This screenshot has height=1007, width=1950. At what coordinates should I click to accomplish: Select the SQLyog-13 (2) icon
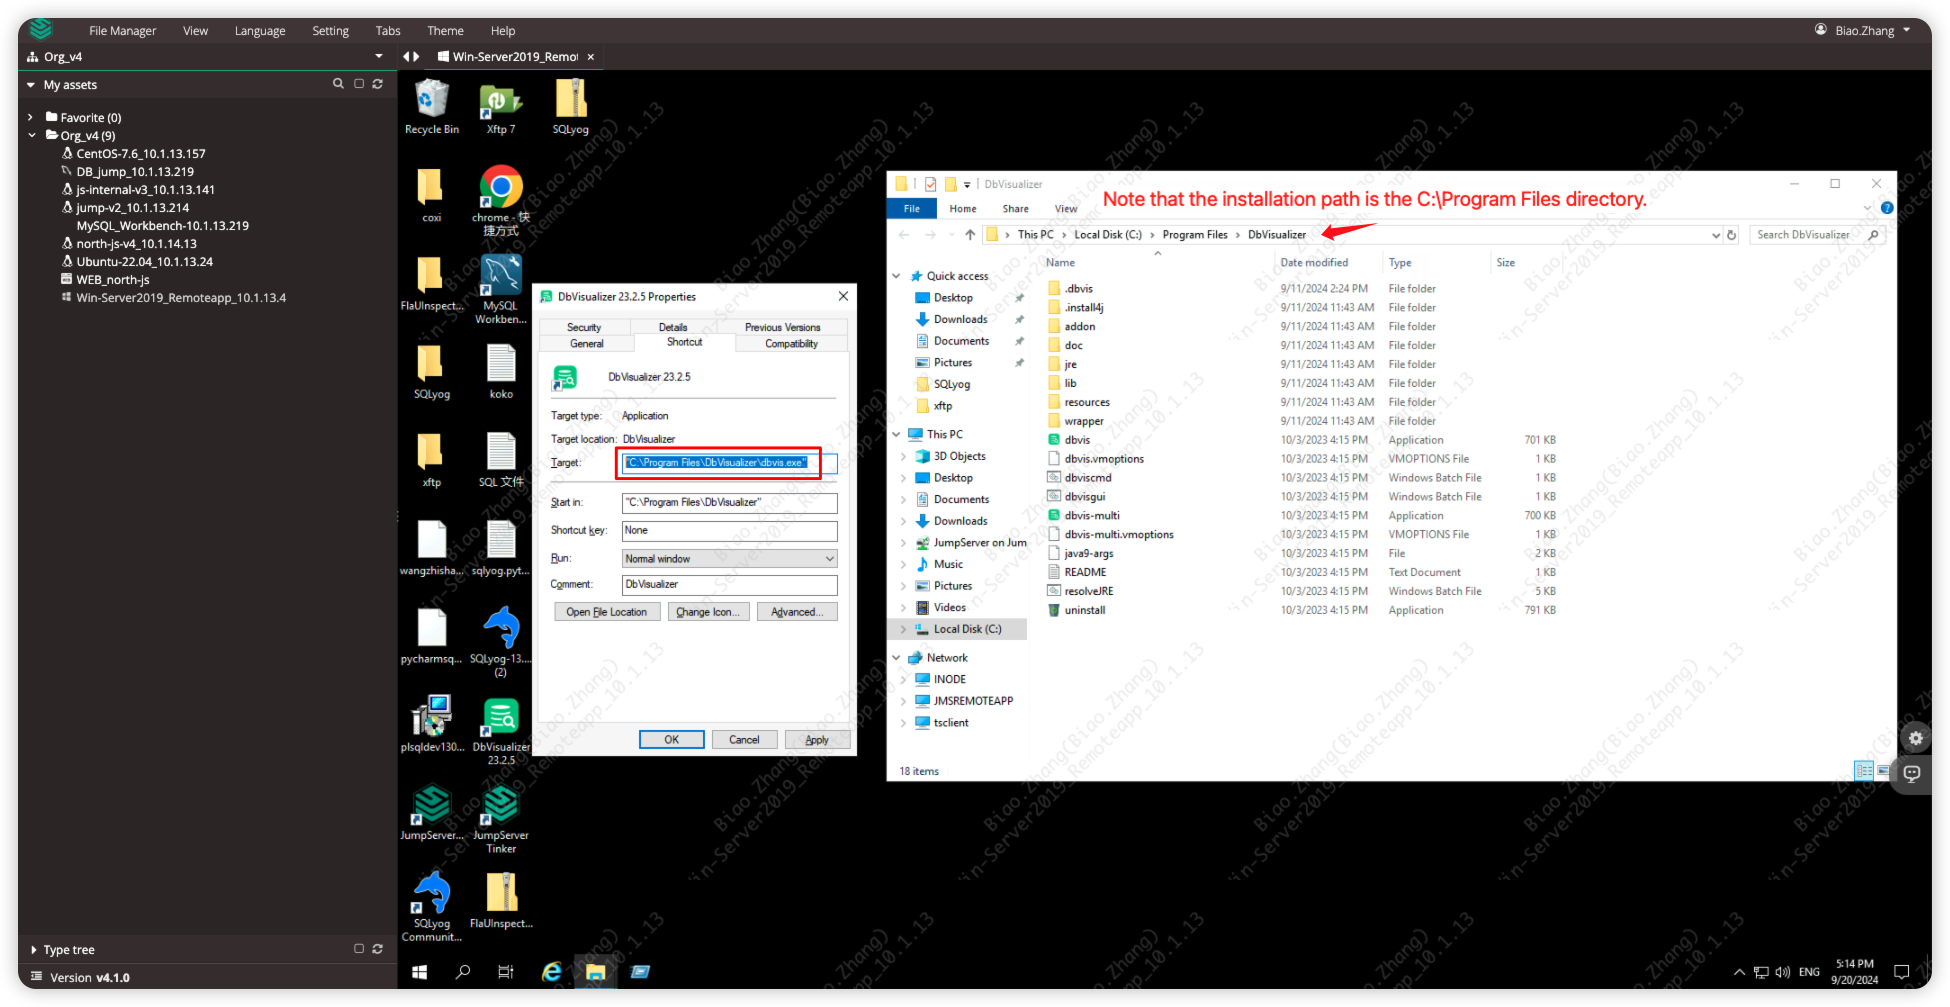[501, 642]
